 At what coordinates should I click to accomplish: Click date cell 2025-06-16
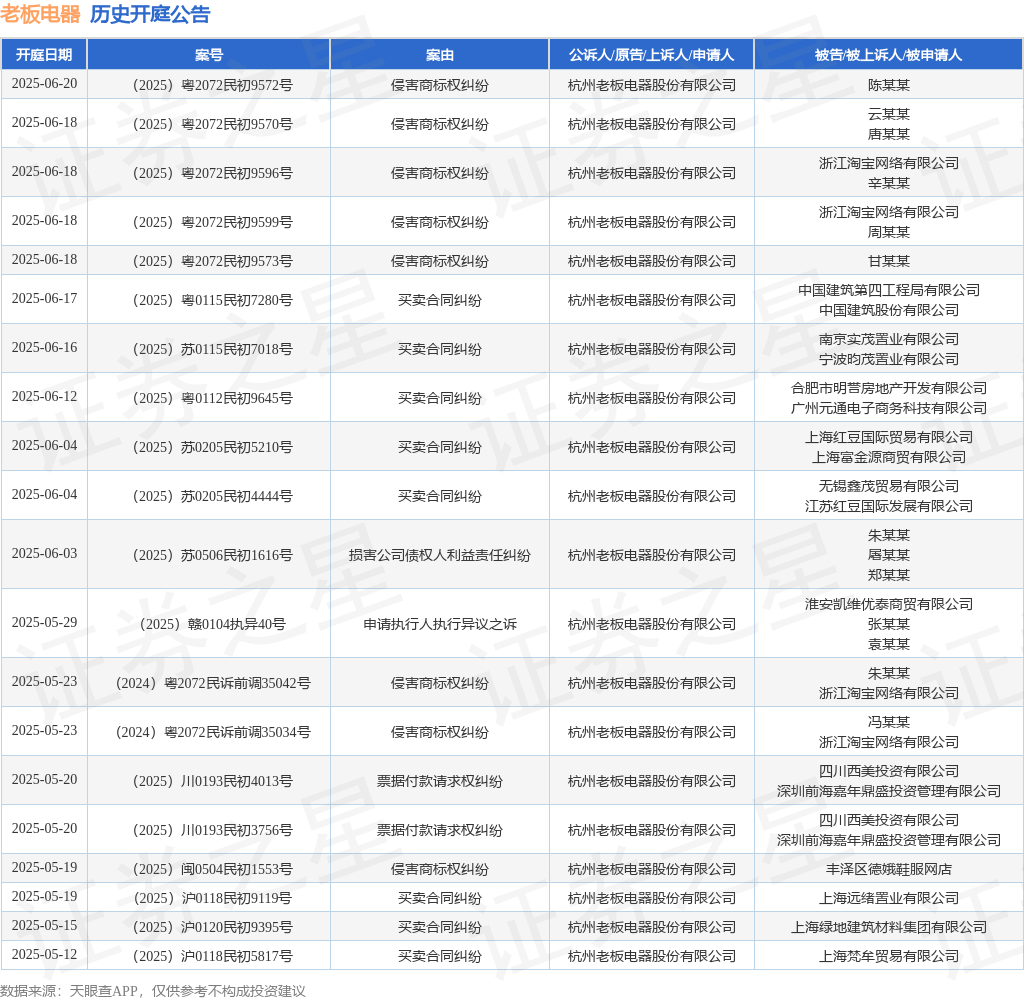(x=44, y=347)
